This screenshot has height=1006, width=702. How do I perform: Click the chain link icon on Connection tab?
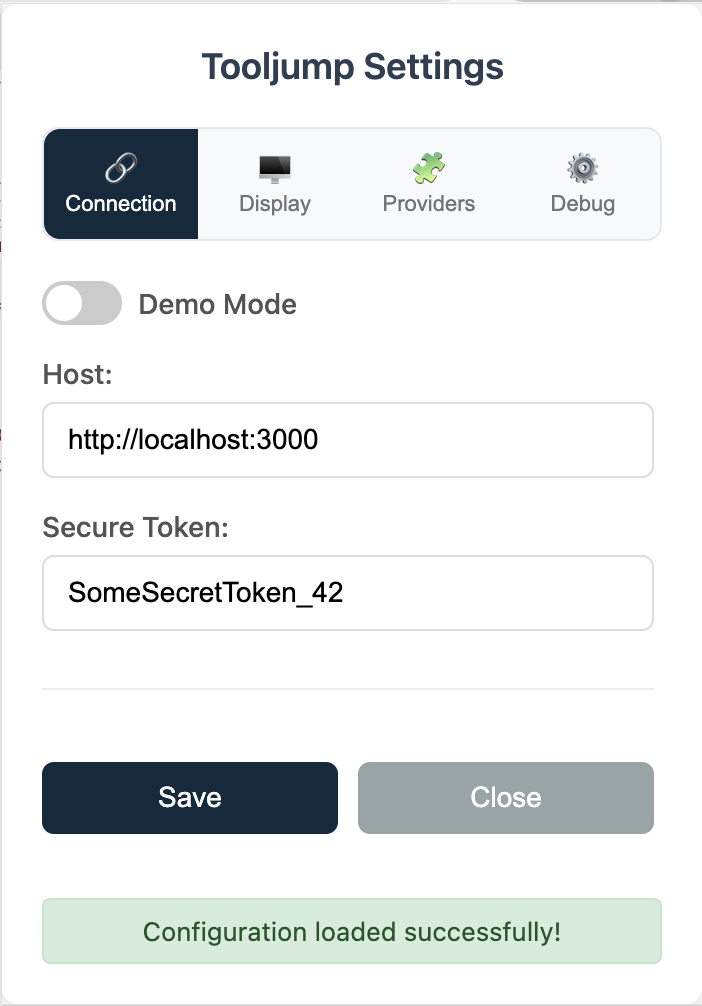(x=121, y=168)
